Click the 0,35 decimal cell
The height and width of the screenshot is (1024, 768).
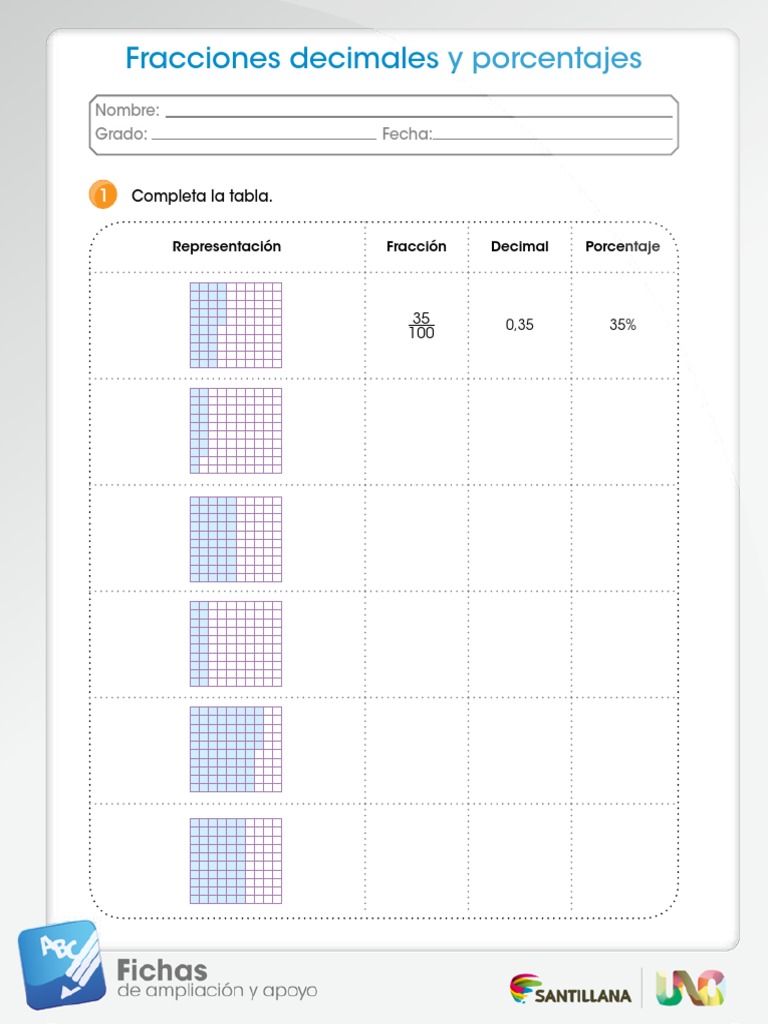click(x=519, y=325)
